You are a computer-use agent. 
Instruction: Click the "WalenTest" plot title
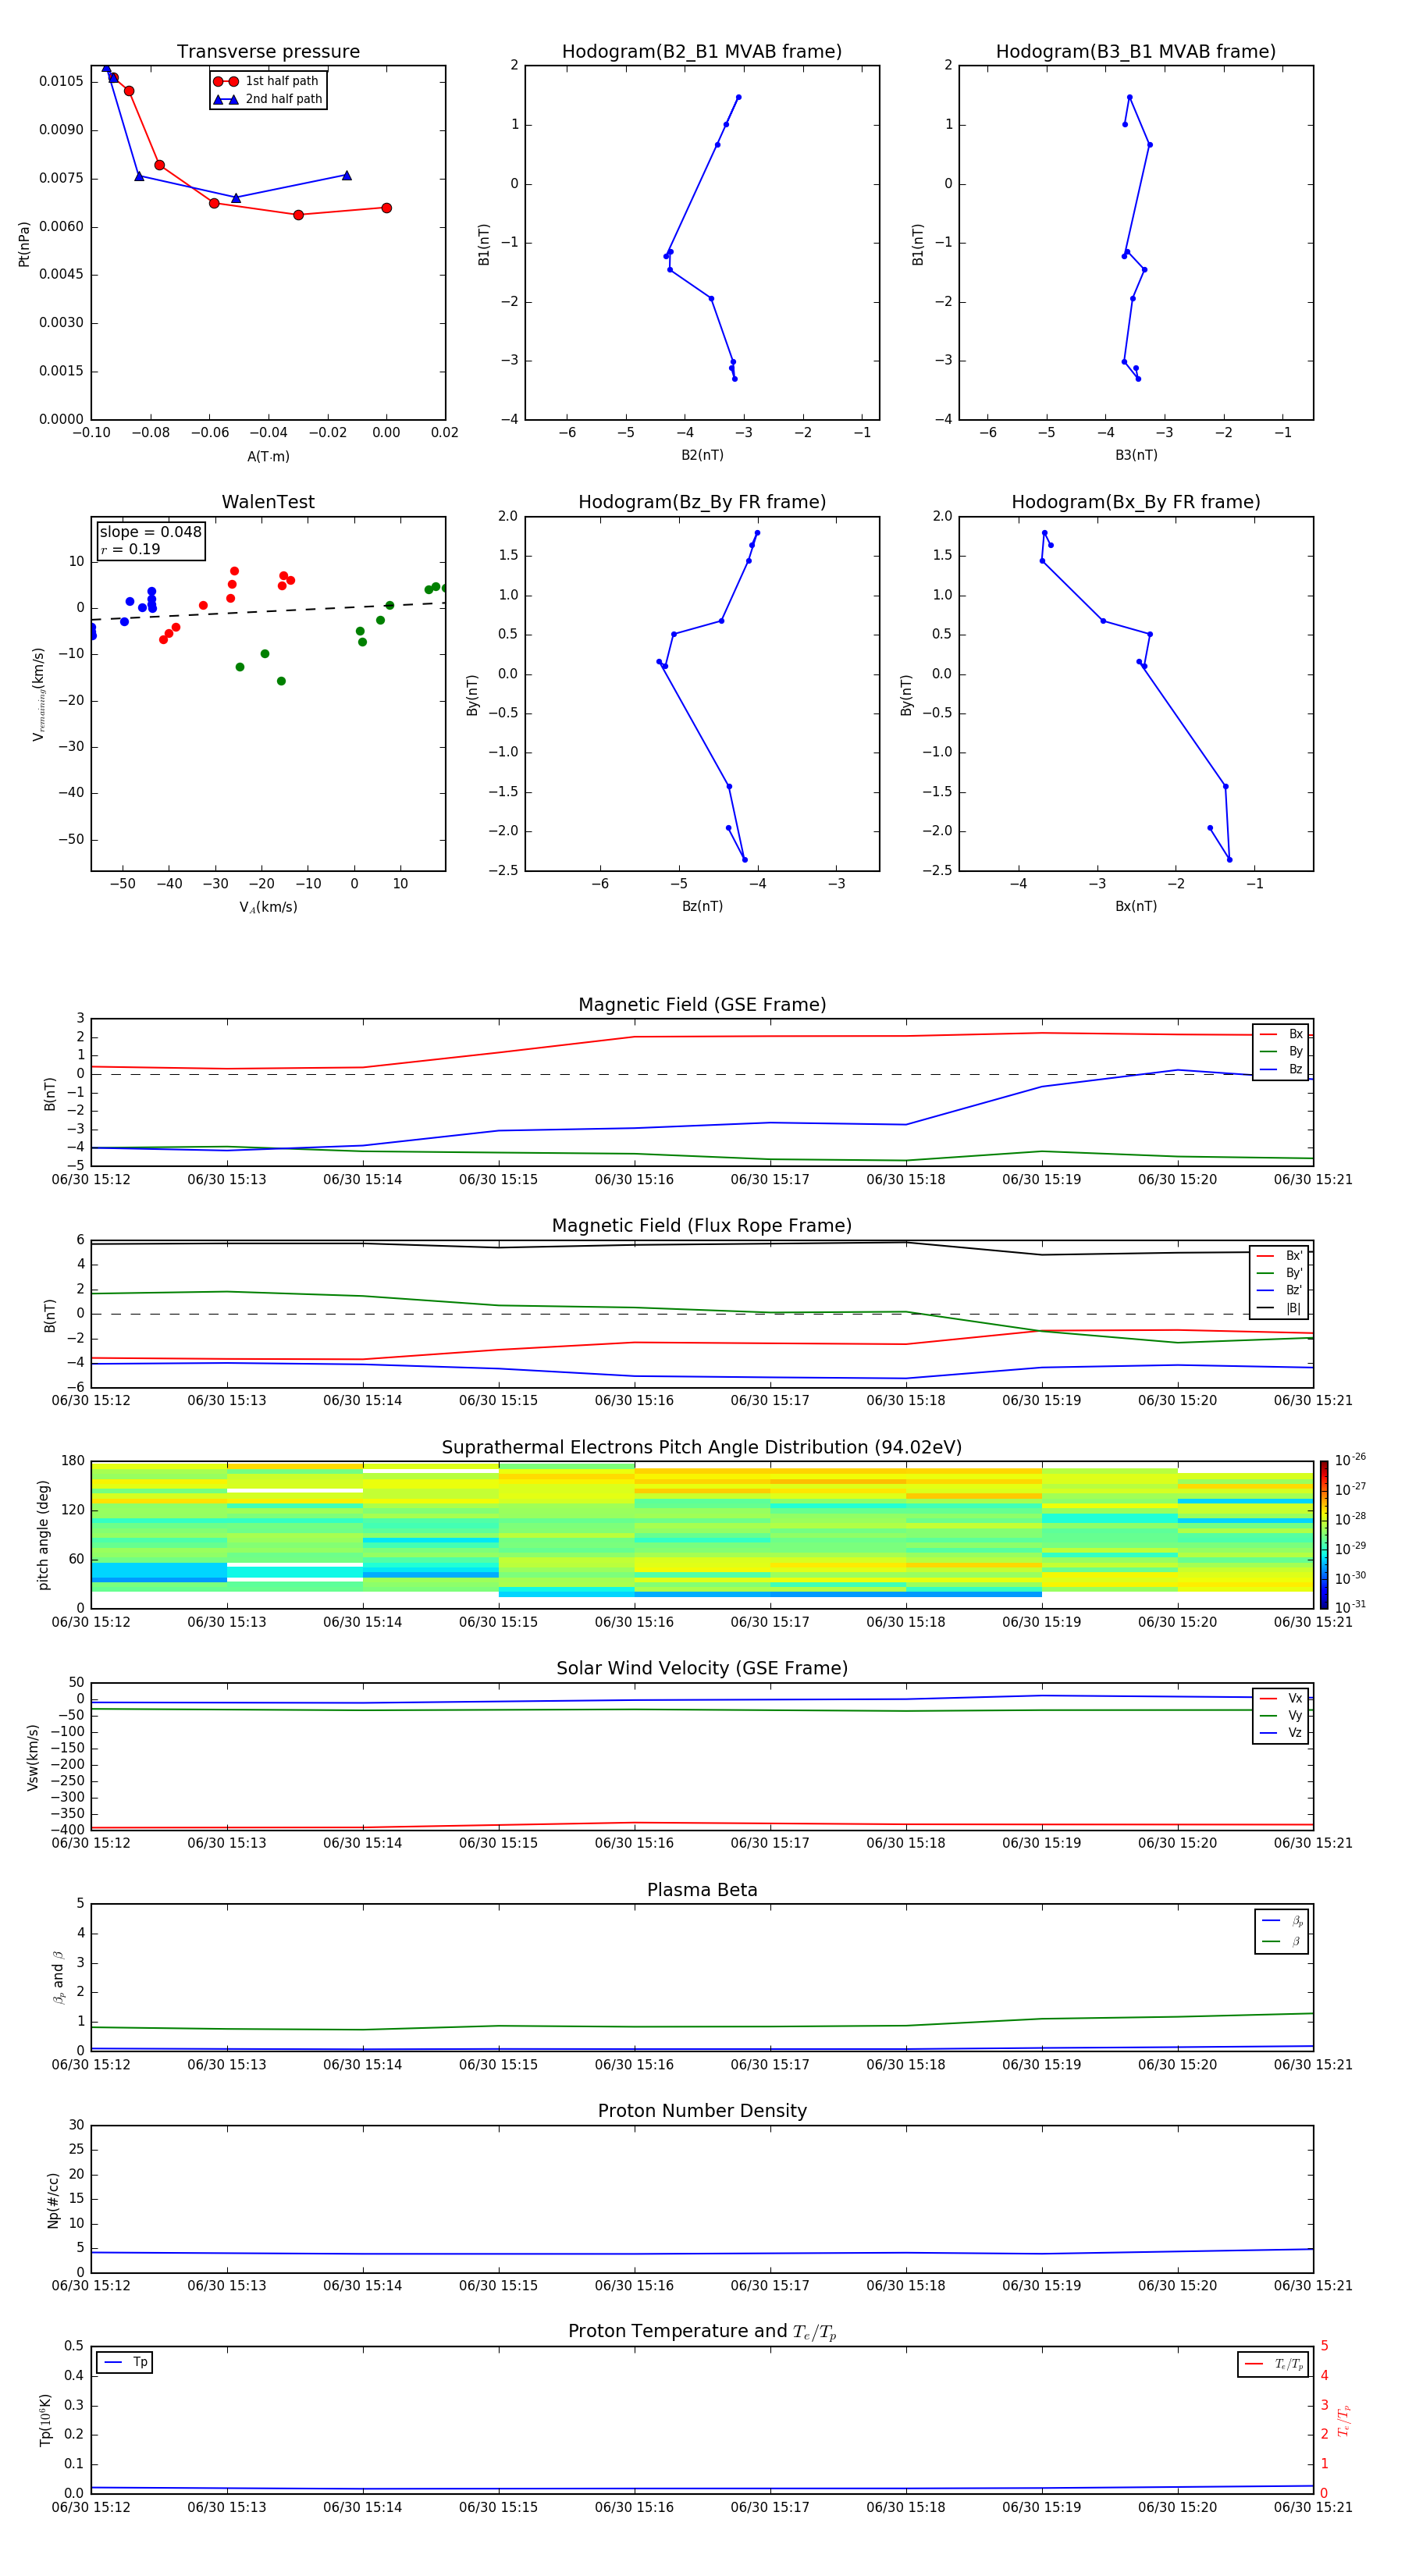click(268, 502)
